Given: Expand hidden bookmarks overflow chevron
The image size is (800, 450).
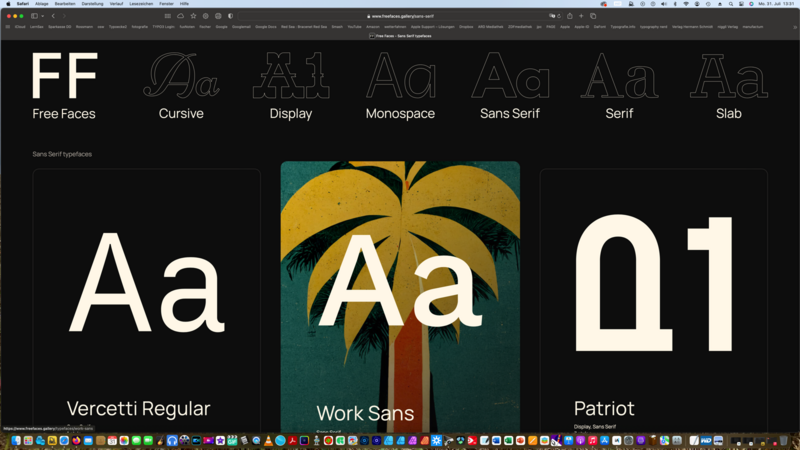Looking at the screenshot, I should (794, 27).
